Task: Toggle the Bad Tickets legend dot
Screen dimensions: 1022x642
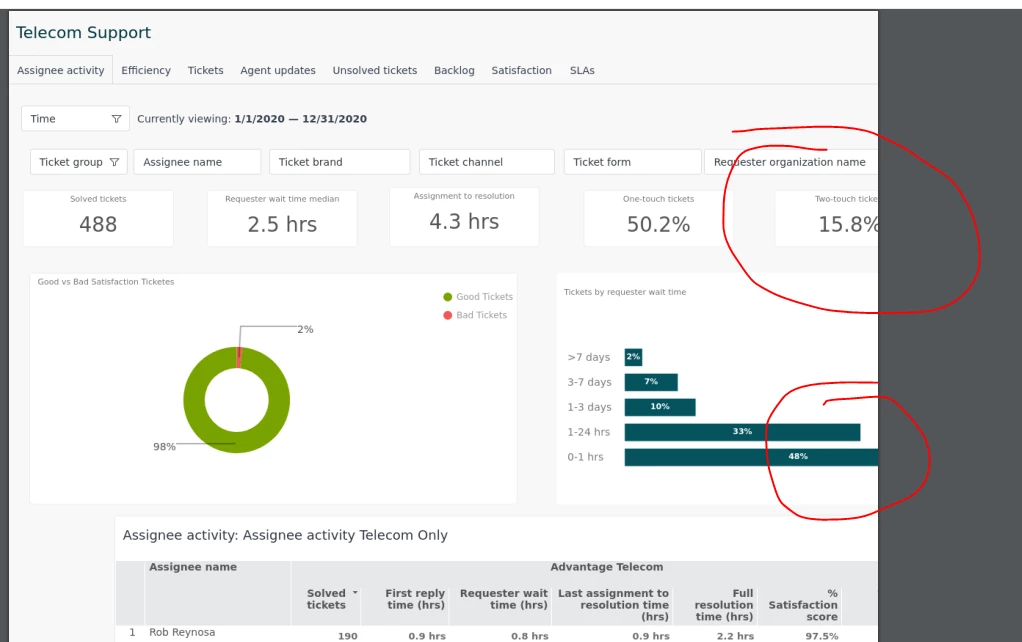Action: tap(448, 315)
